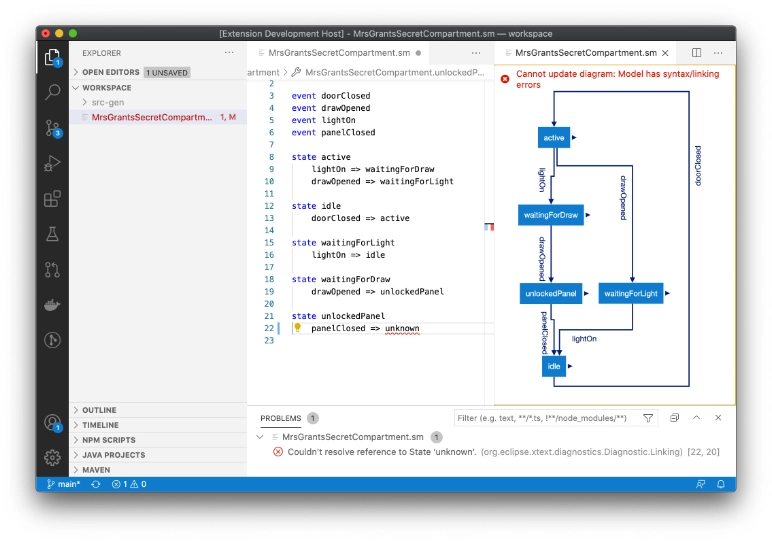Click line number 19 in the gutter
Image resolution: width=772 pixels, height=542 pixels.
(x=269, y=291)
